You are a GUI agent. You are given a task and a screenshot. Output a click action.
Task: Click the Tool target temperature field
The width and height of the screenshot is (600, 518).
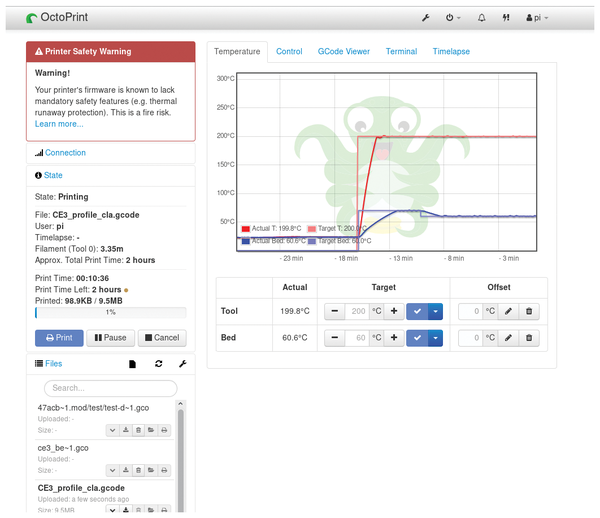(357, 311)
